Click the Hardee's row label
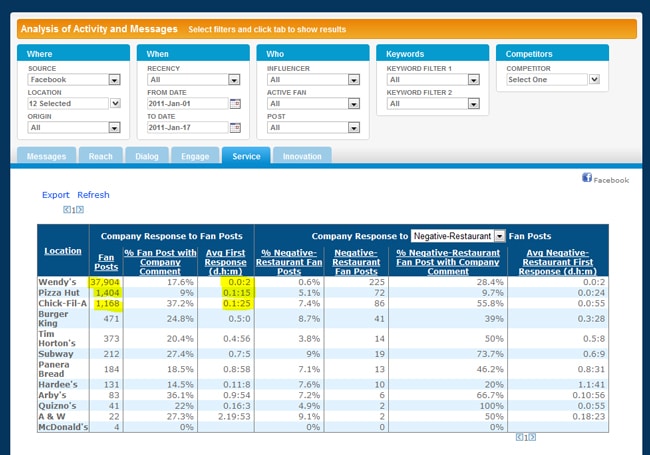This screenshot has height=455, width=650. [58, 385]
